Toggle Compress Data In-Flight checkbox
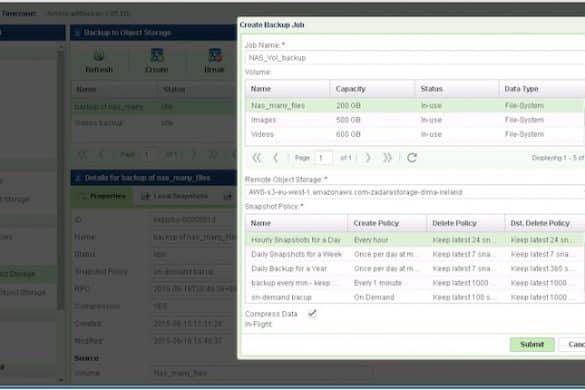This screenshot has height=390, width=585. click(312, 314)
